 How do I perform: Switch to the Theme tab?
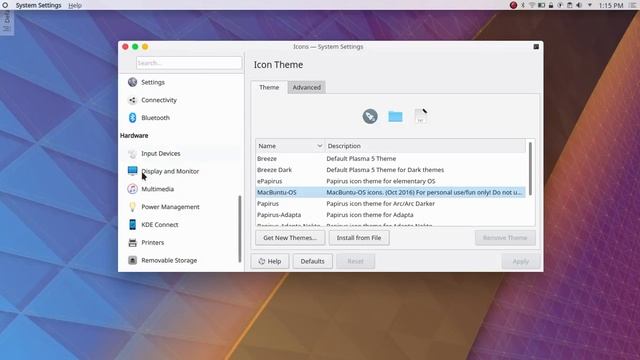coord(269,87)
